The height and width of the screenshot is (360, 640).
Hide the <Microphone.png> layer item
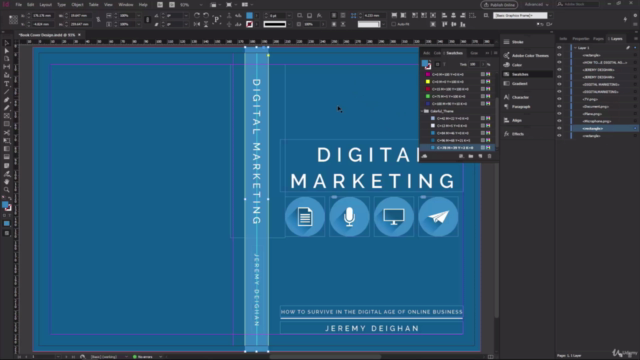tap(559, 121)
